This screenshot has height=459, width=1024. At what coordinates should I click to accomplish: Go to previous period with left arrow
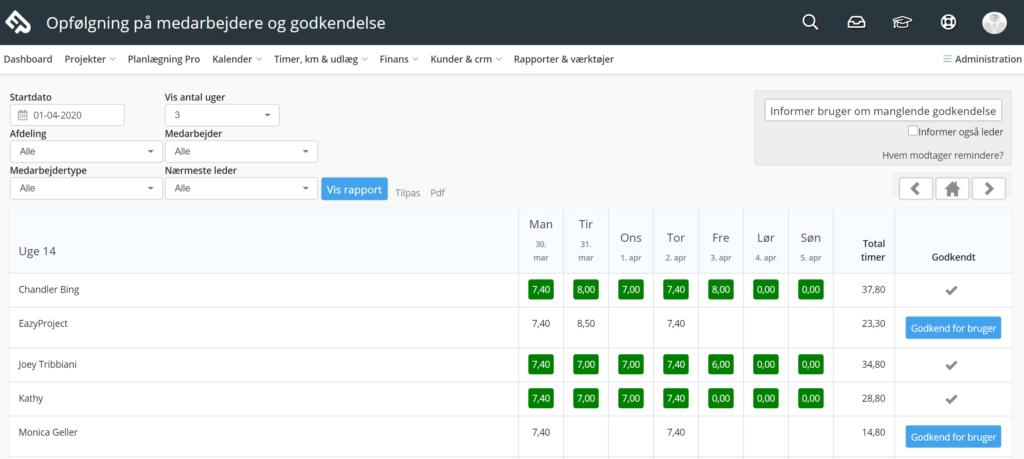(915, 188)
